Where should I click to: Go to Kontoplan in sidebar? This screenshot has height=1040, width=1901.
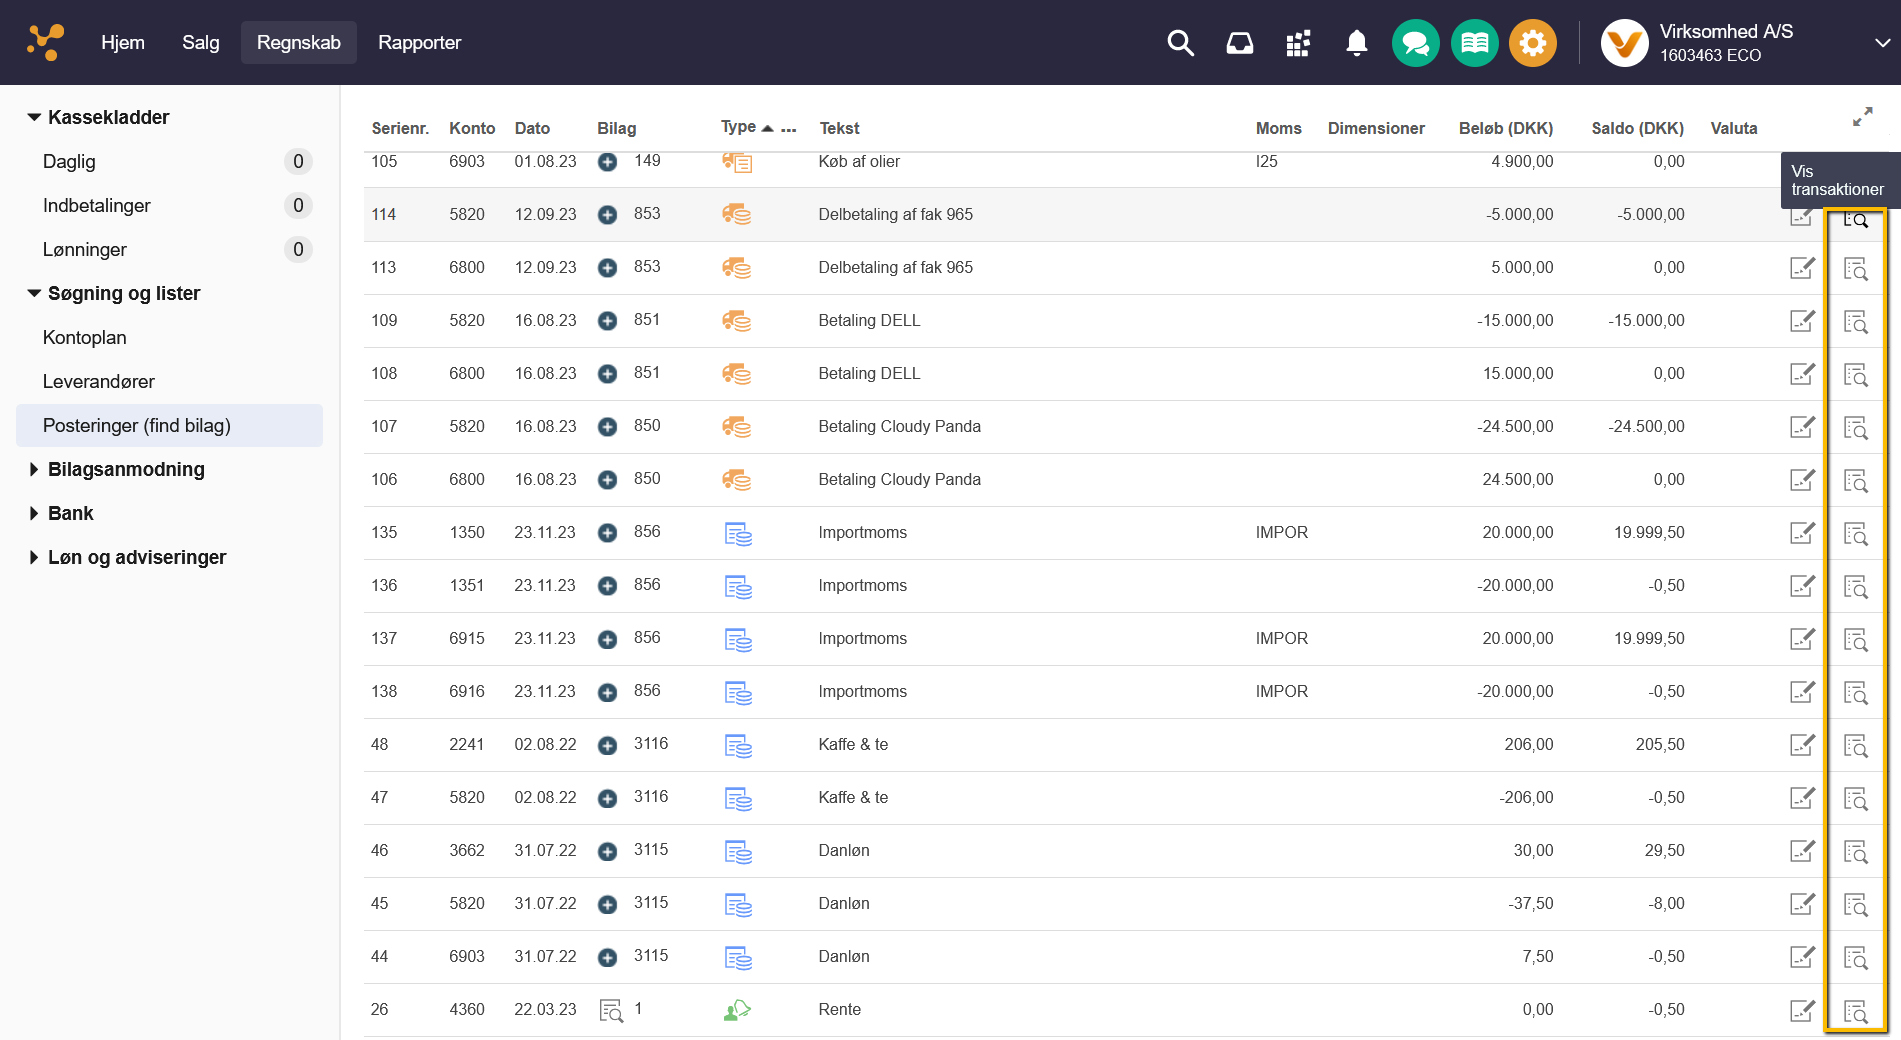[85, 338]
